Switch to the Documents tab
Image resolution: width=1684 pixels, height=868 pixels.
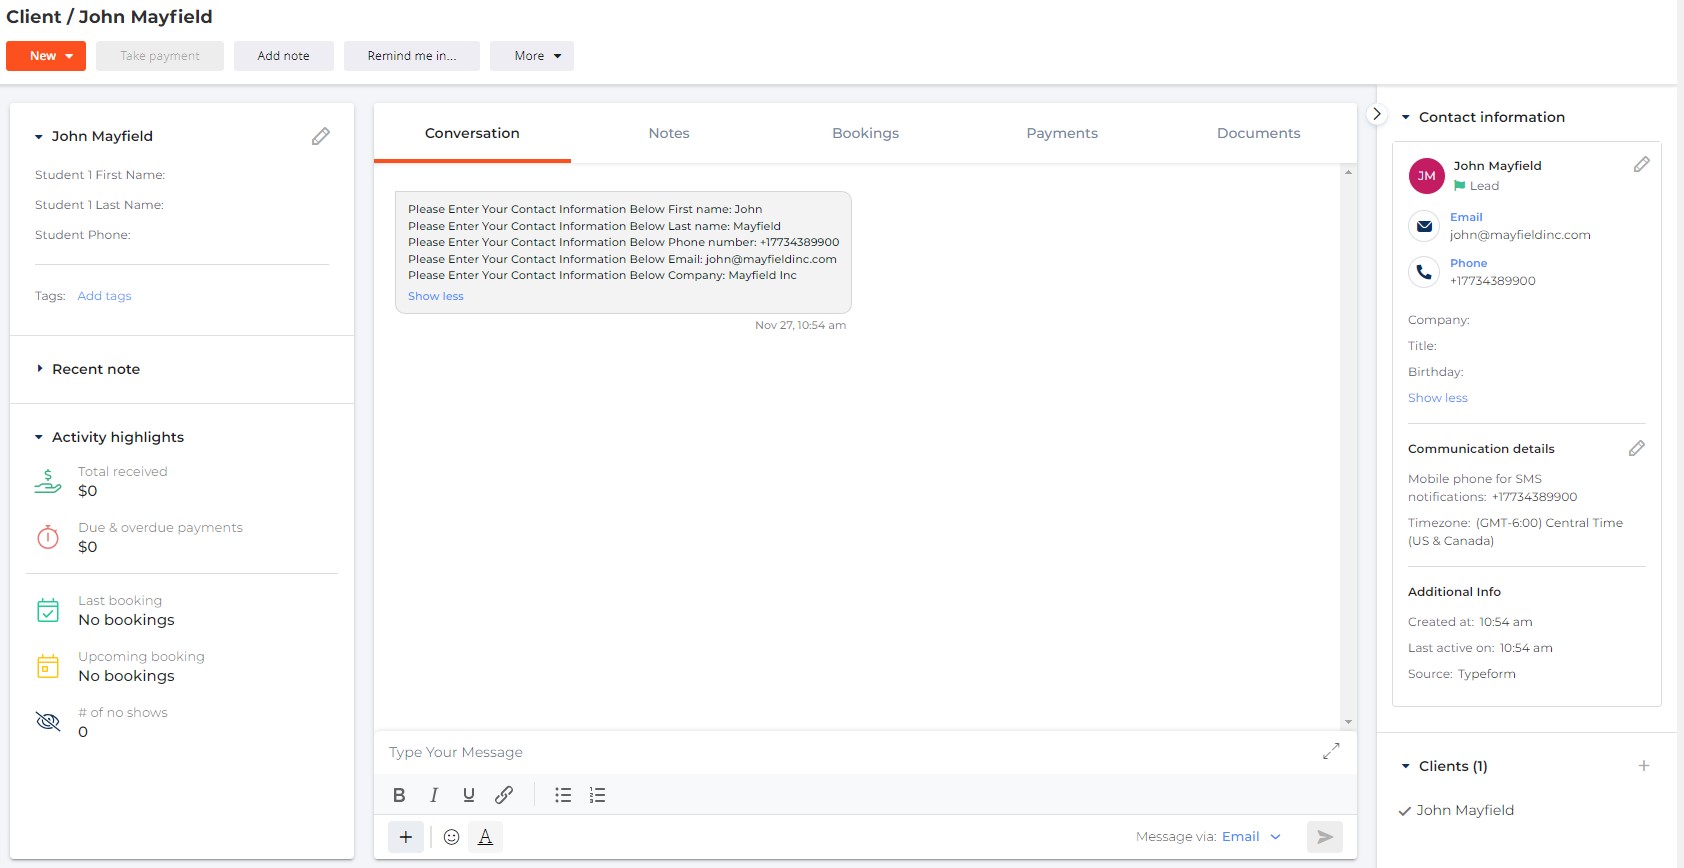point(1258,133)
